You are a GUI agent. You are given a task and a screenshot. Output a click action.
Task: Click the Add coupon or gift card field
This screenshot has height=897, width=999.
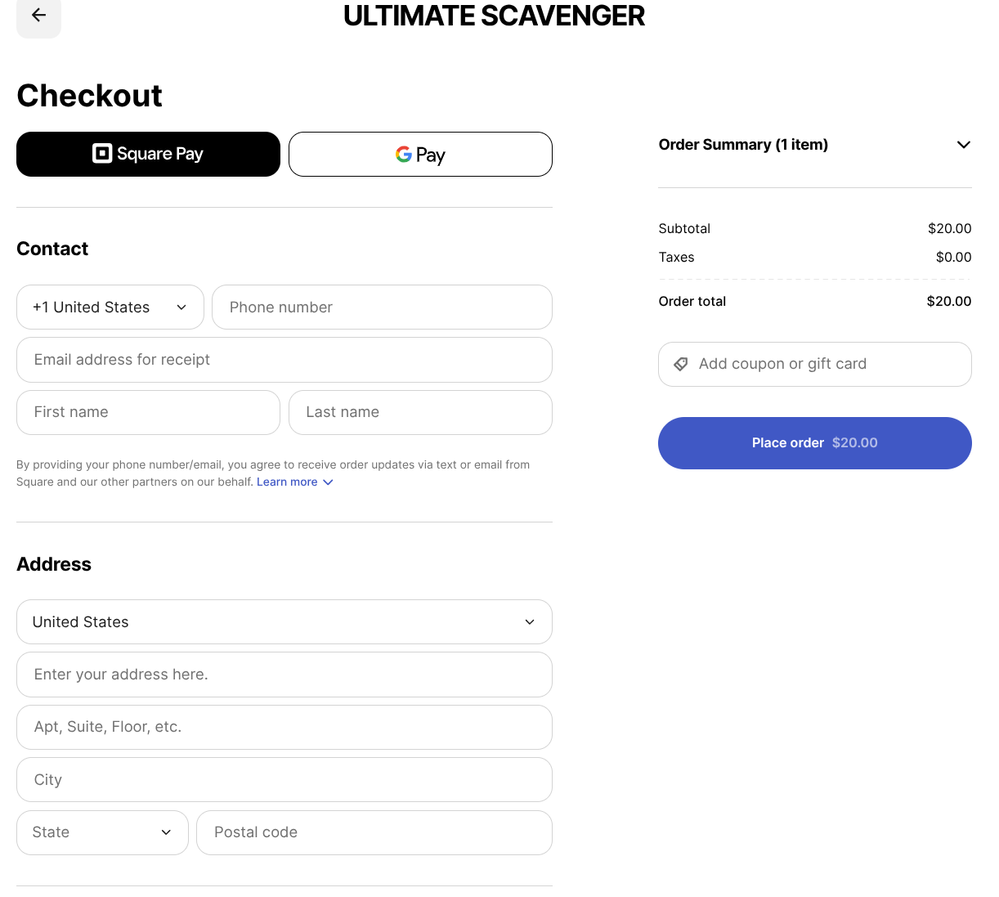click(x=828, y=364)
